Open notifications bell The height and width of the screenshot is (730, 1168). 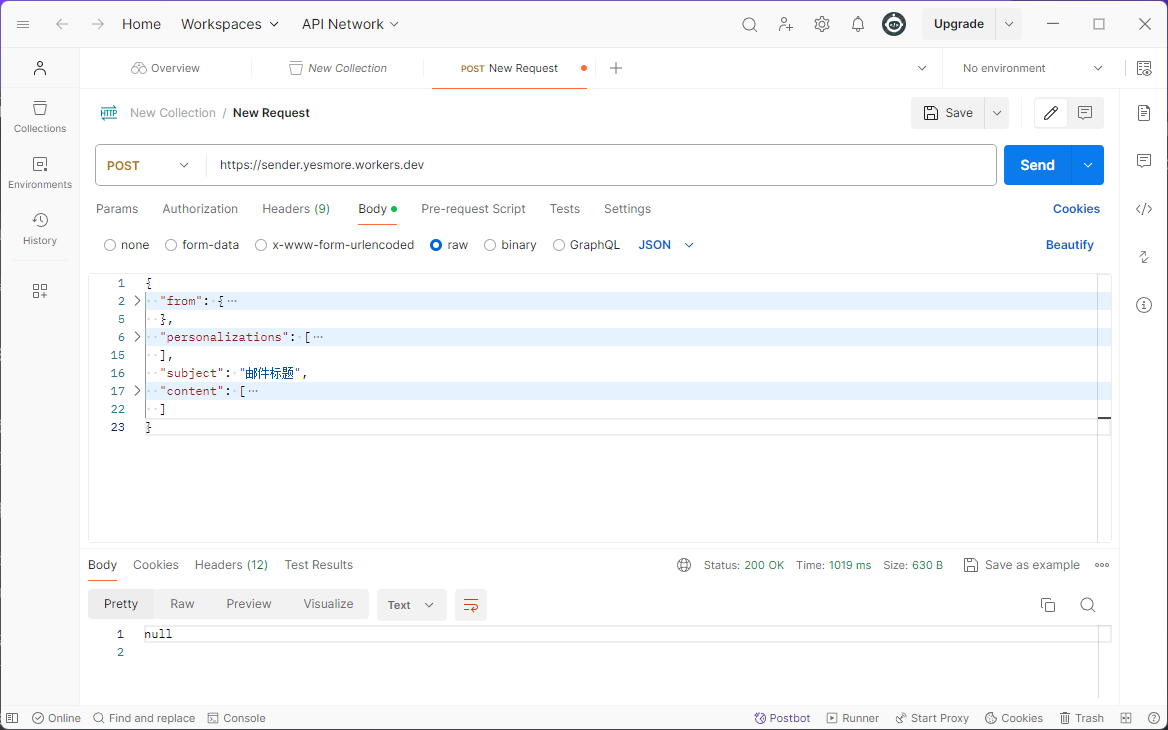pyautogui.click(x=857, y=25)
